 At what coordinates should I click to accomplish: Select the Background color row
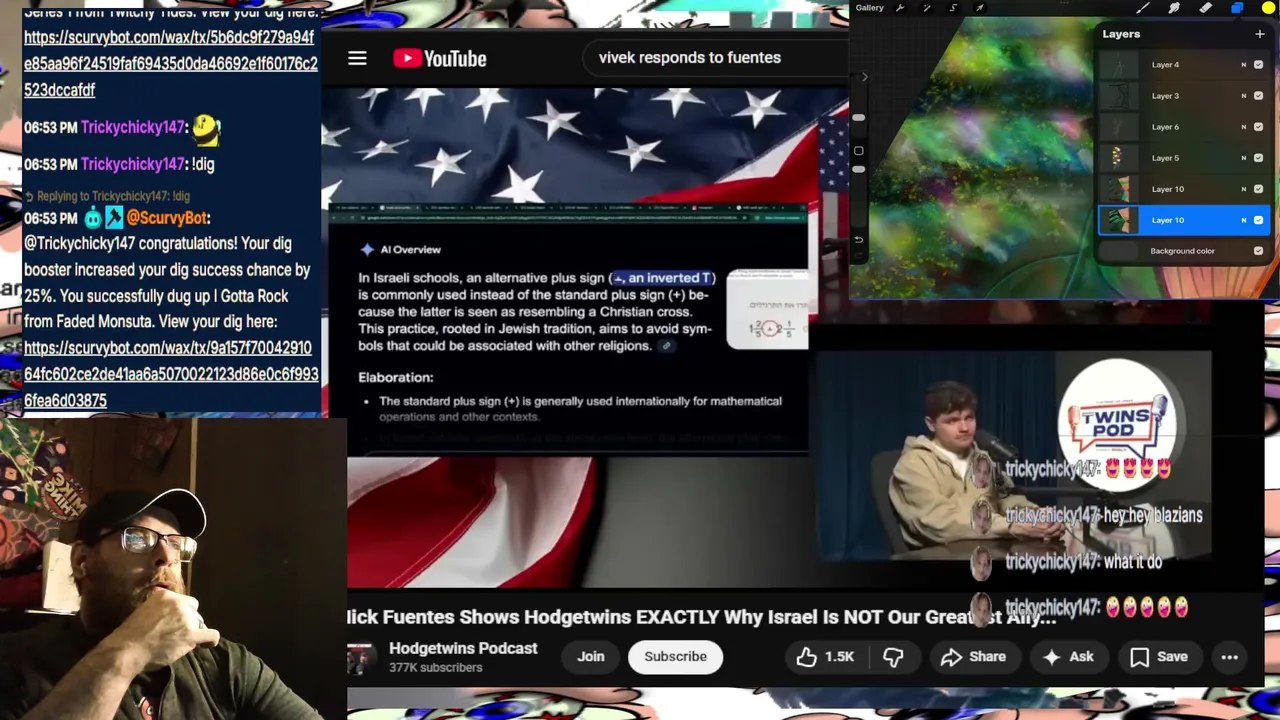pyautogui.click(x=1184, y=251)
